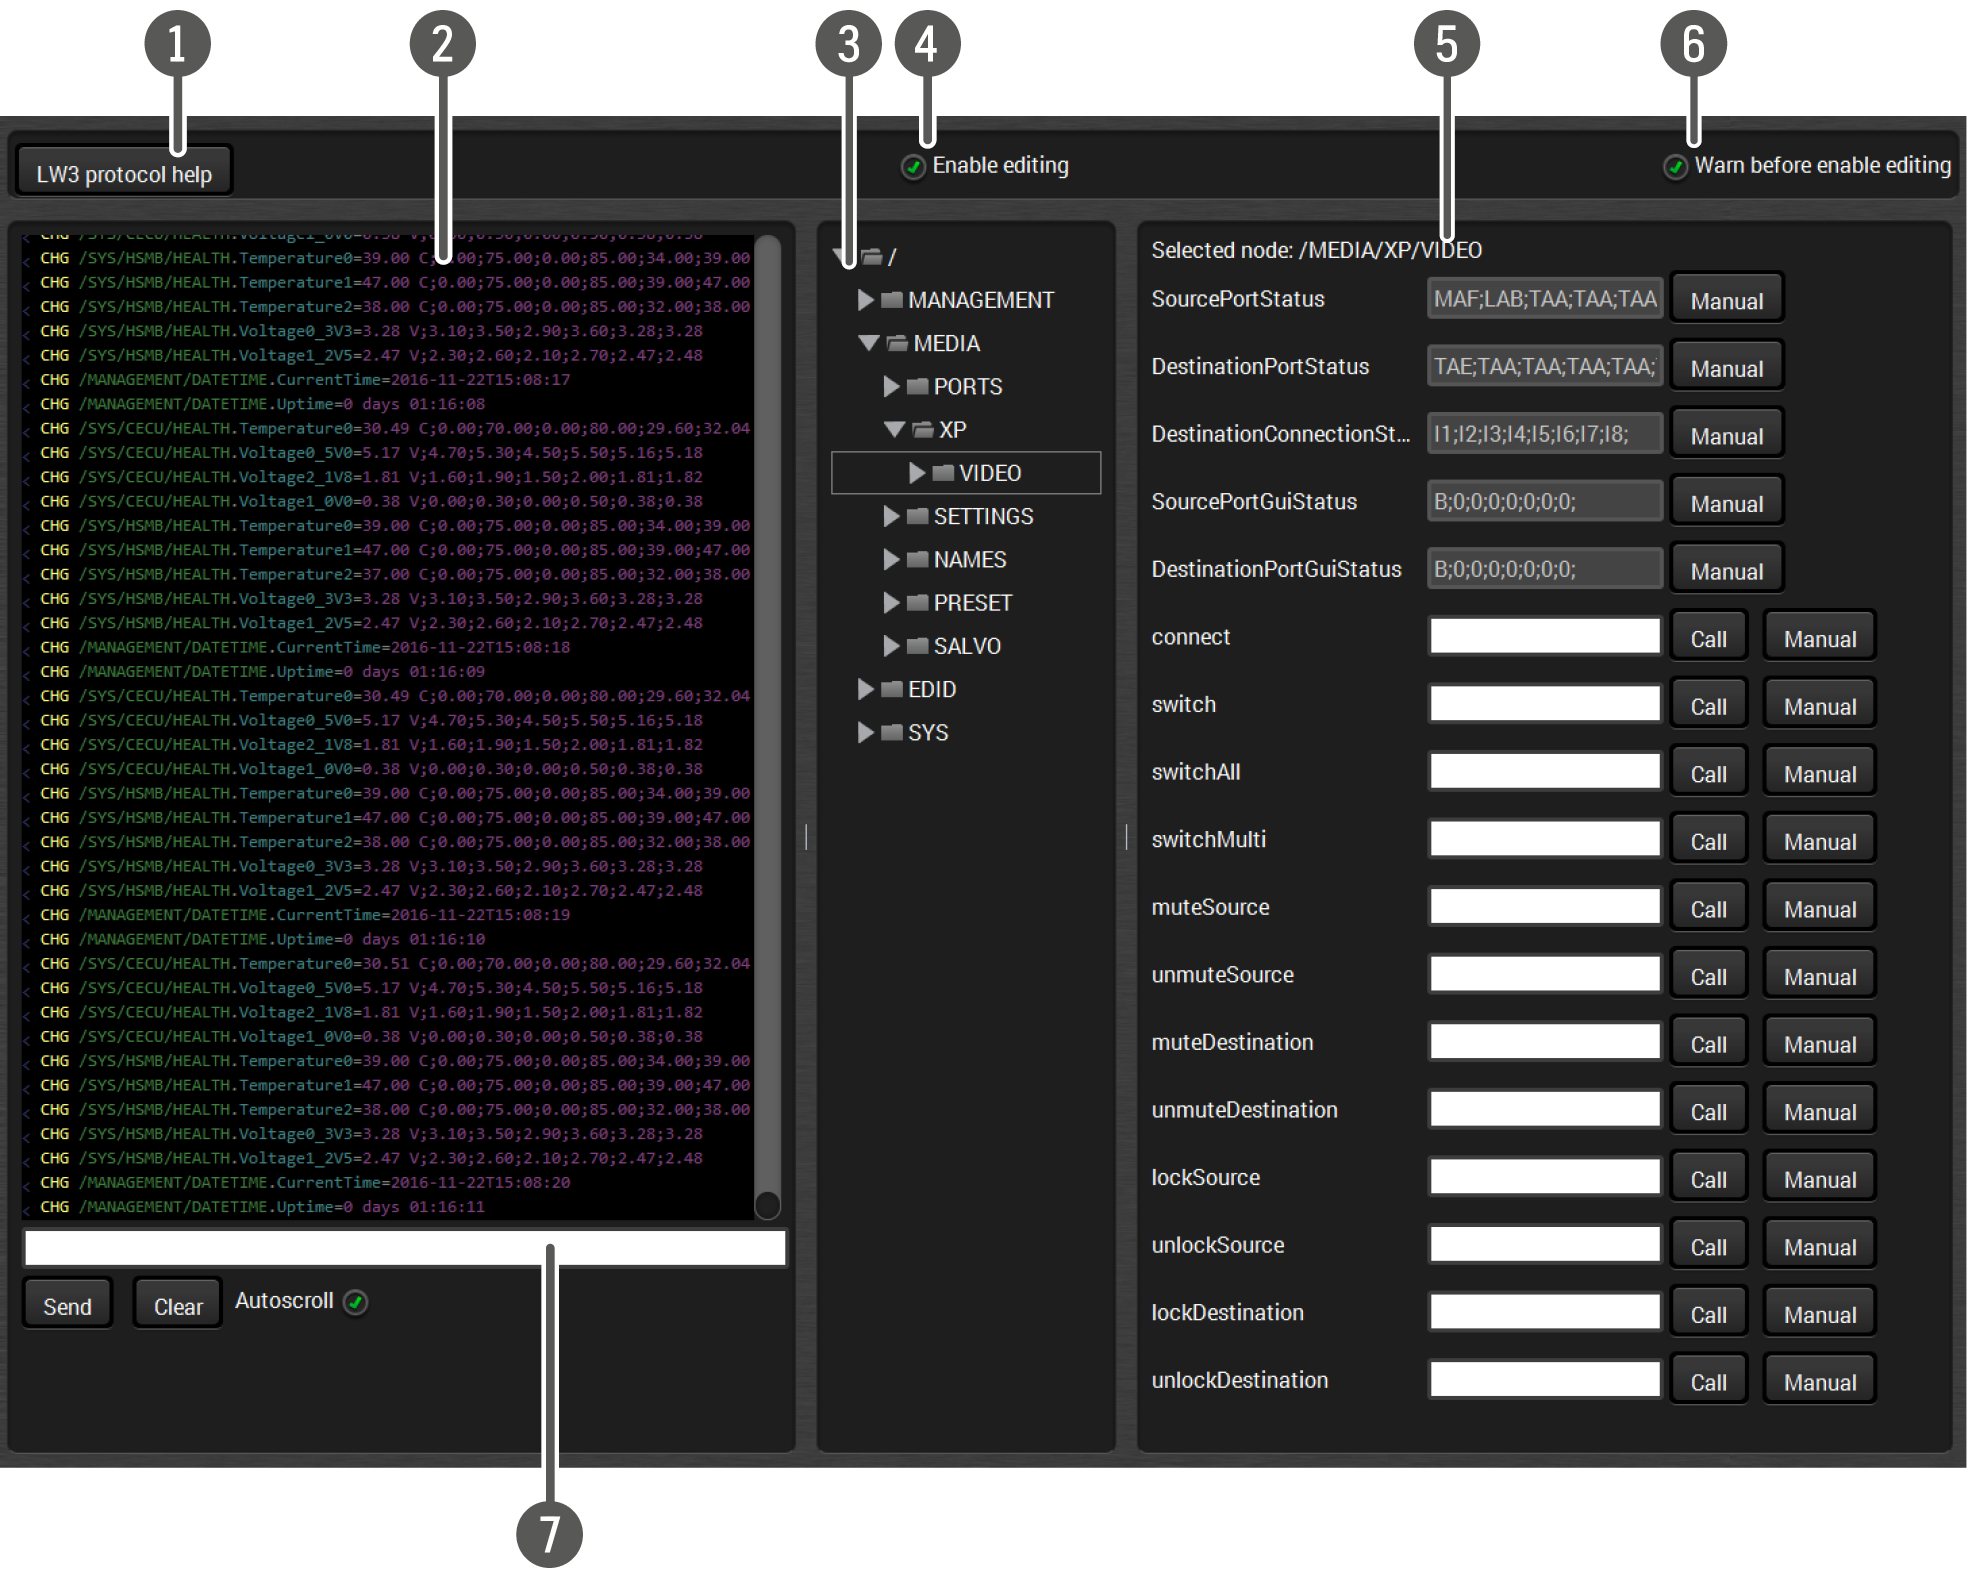The height and width of the screenshot is (1572, 1967).
Task: Expand the SYS node triangle
Action: (866, 732)
